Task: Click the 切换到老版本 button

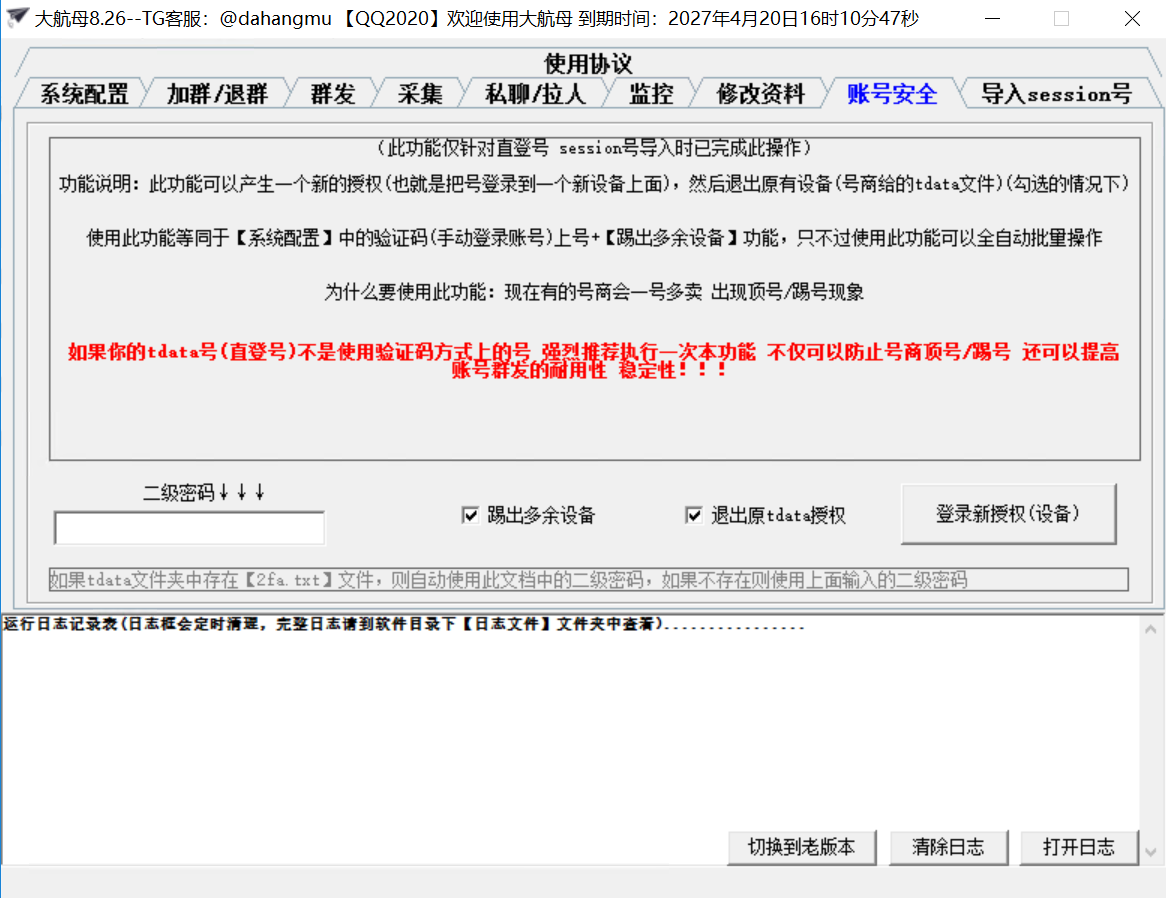Action: pyautogui.click(x=801, y=847)
